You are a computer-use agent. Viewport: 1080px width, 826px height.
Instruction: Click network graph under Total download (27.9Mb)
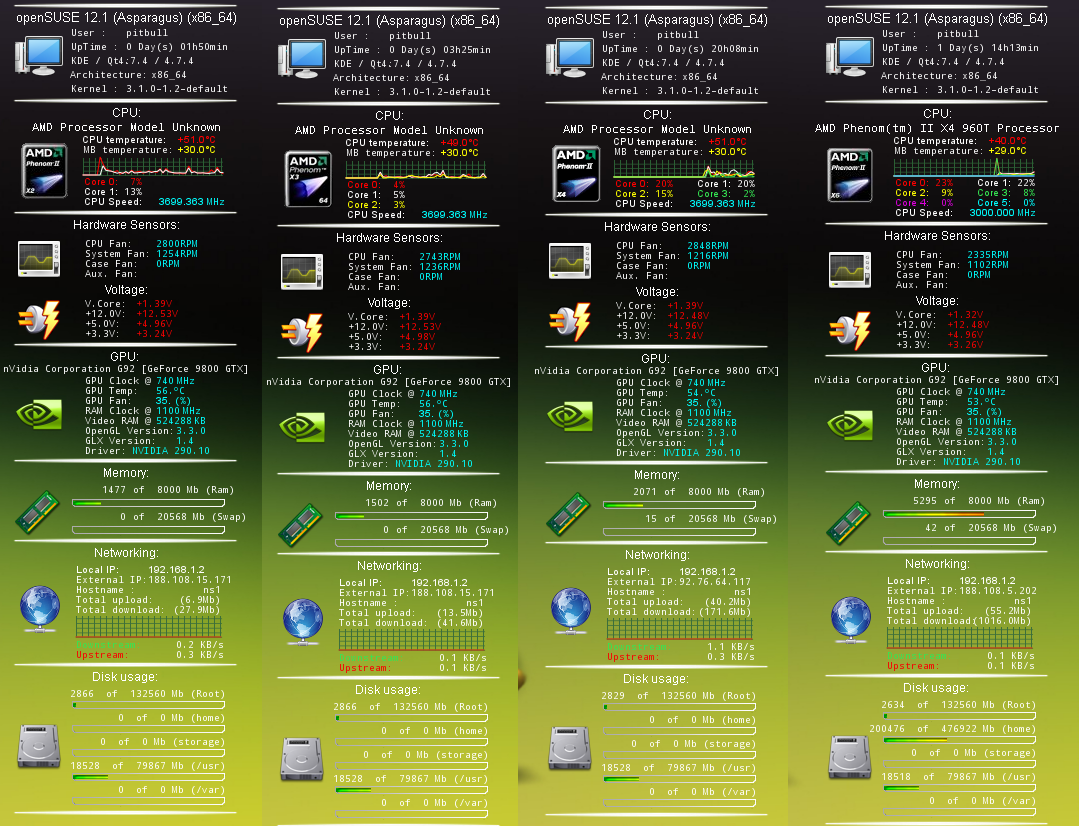149,627
